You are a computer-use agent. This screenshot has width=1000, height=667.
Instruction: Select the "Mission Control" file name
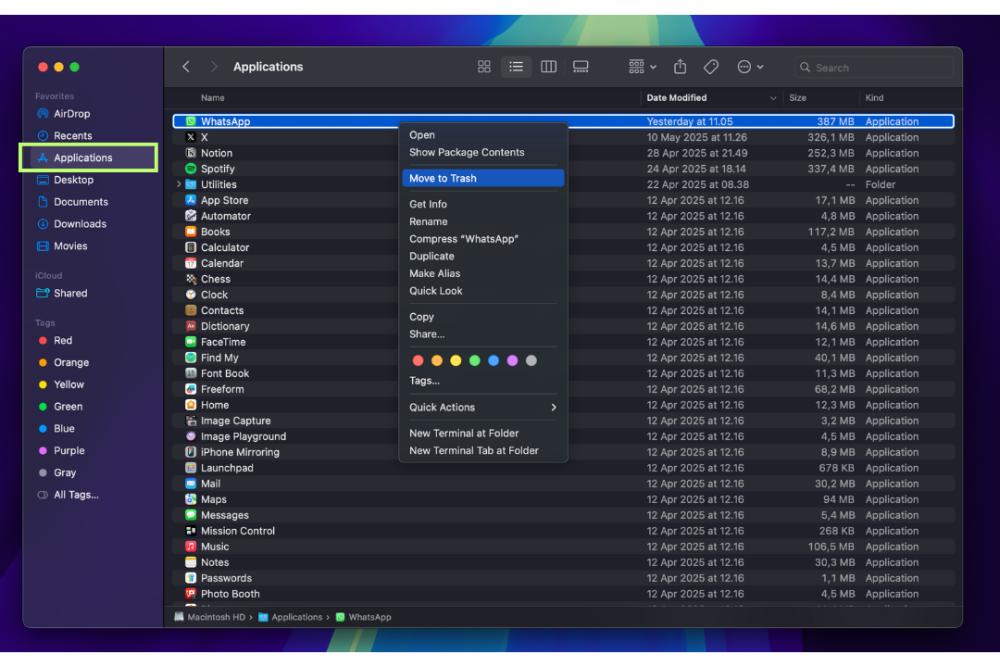coord(238,531)
